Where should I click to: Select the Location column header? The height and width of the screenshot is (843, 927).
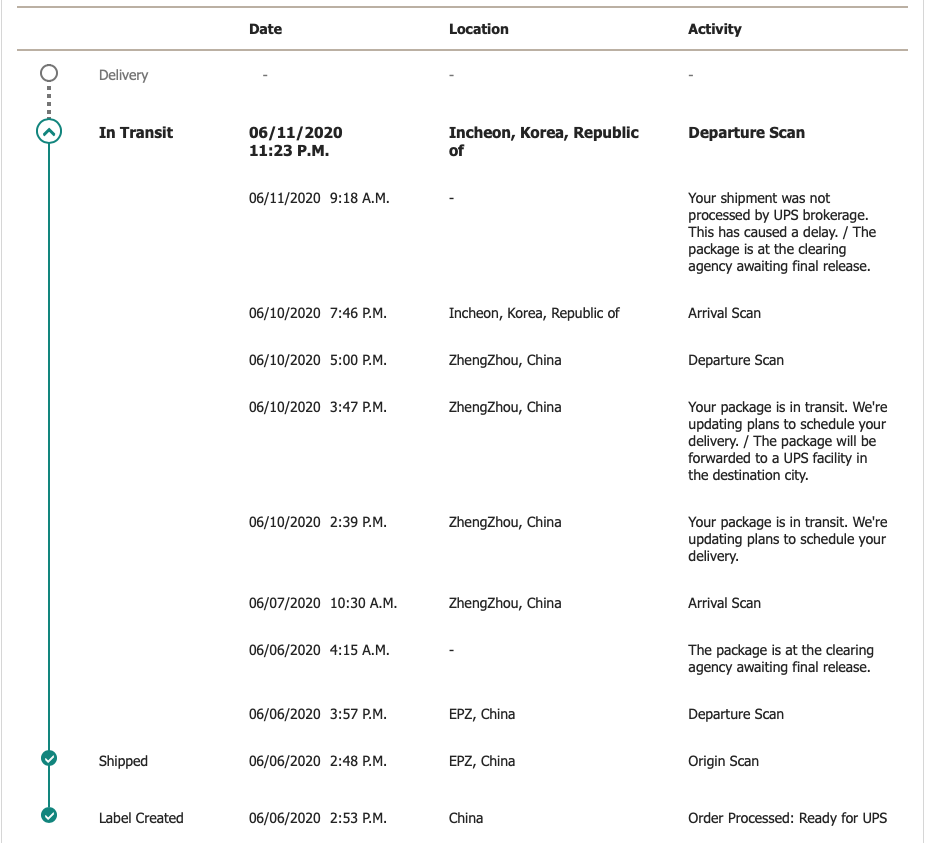(x=478, y=29)
